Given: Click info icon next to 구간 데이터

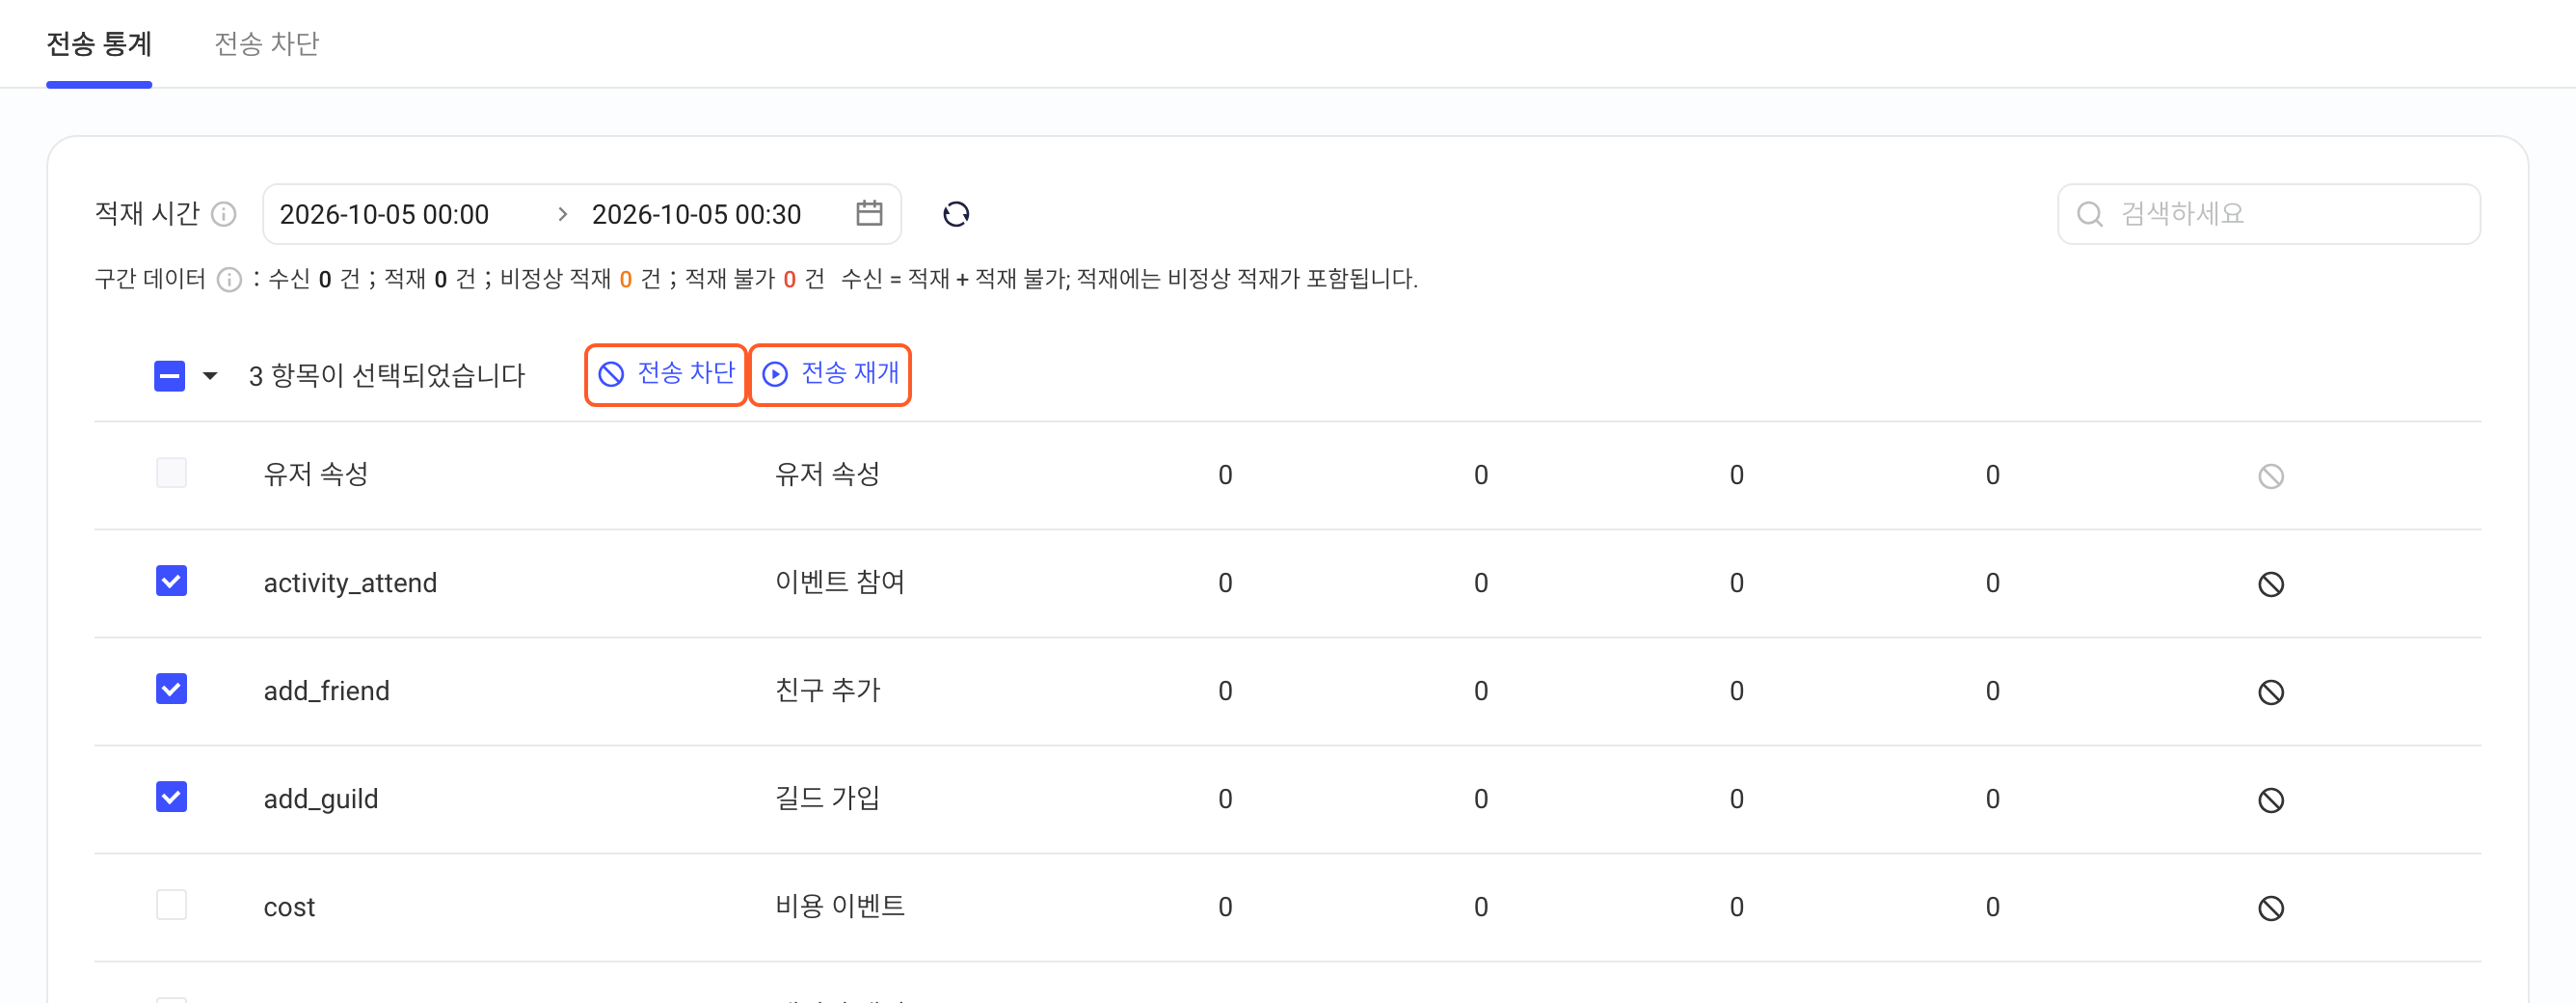Looking at the screenshot, I should pos(230,279).
